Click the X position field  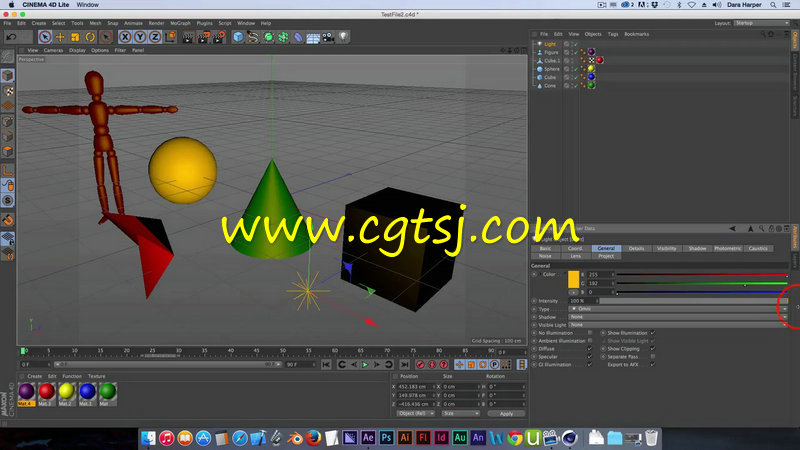pyautogui.click(x=415, y=387)
